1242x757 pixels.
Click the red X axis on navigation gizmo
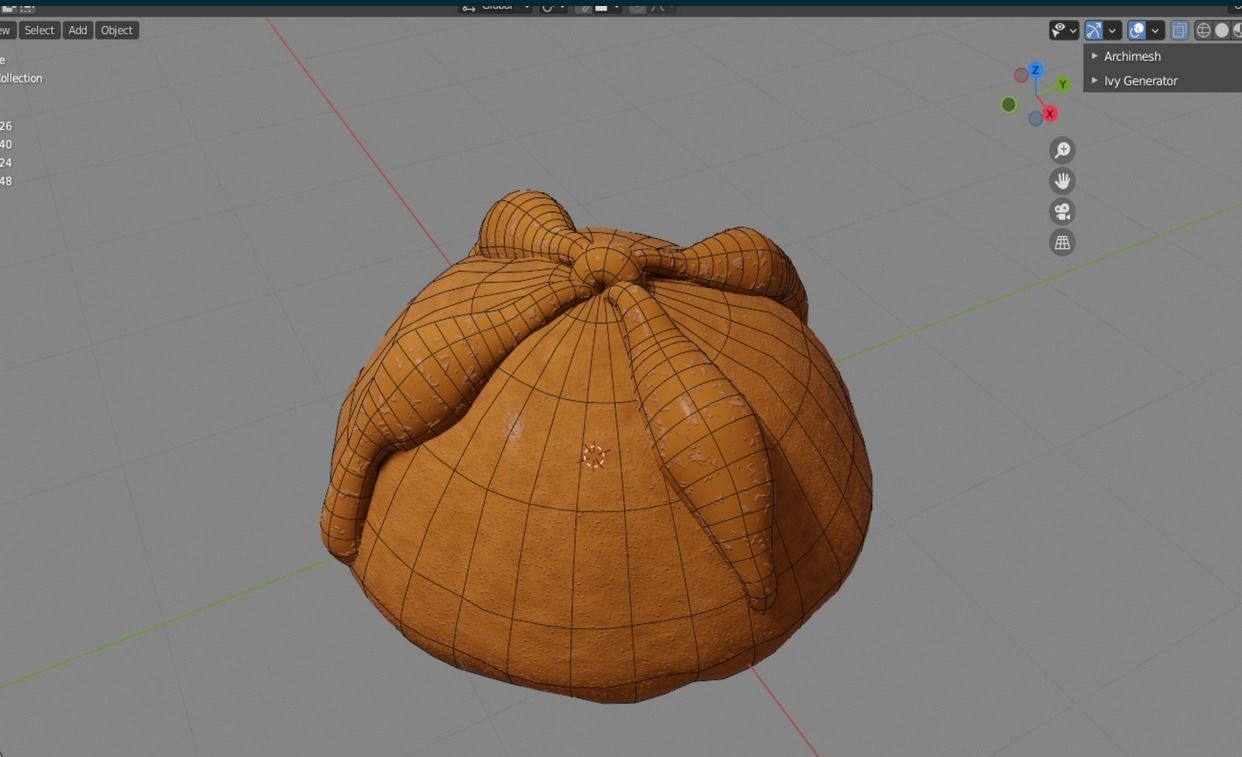click(1049, 114)
